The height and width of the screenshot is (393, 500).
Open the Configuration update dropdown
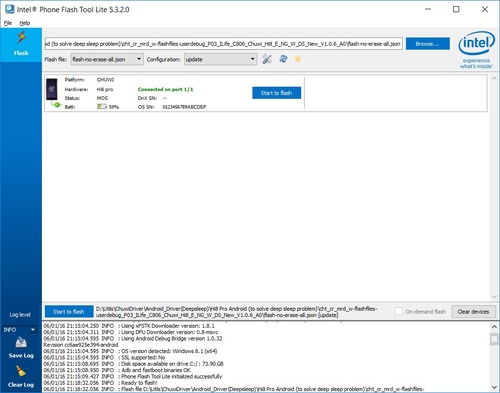click(x=221, y=59)
